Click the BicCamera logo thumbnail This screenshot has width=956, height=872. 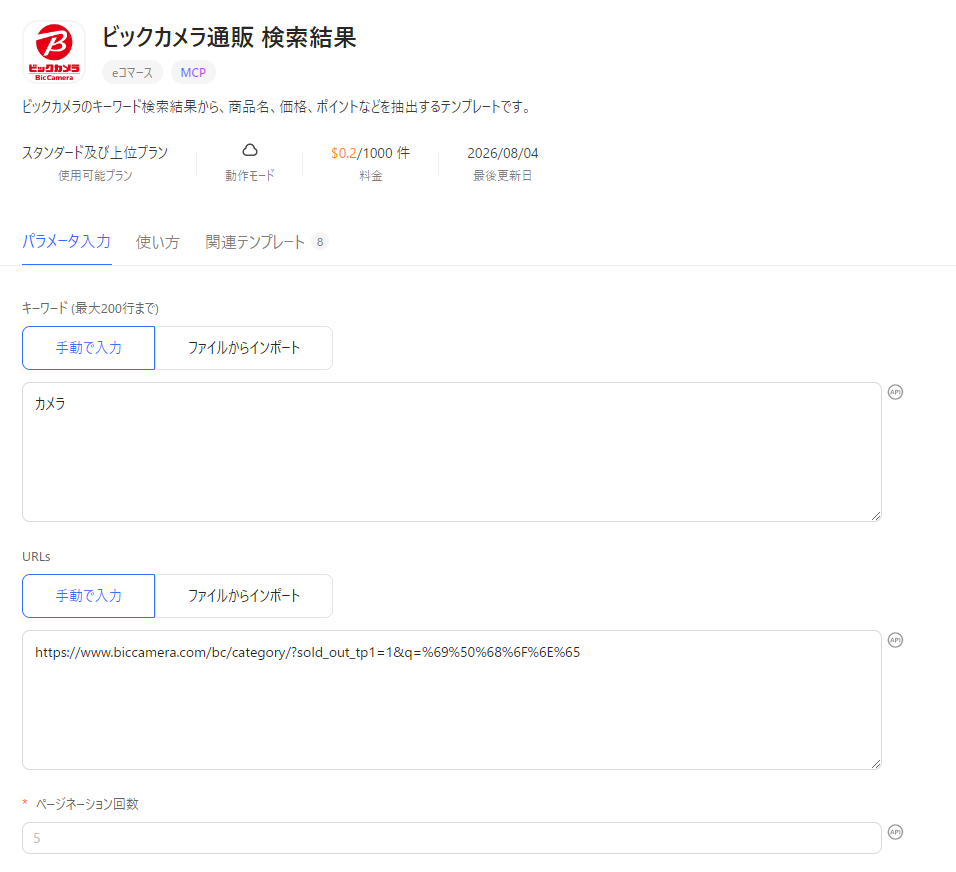click(x=54, y=52)
